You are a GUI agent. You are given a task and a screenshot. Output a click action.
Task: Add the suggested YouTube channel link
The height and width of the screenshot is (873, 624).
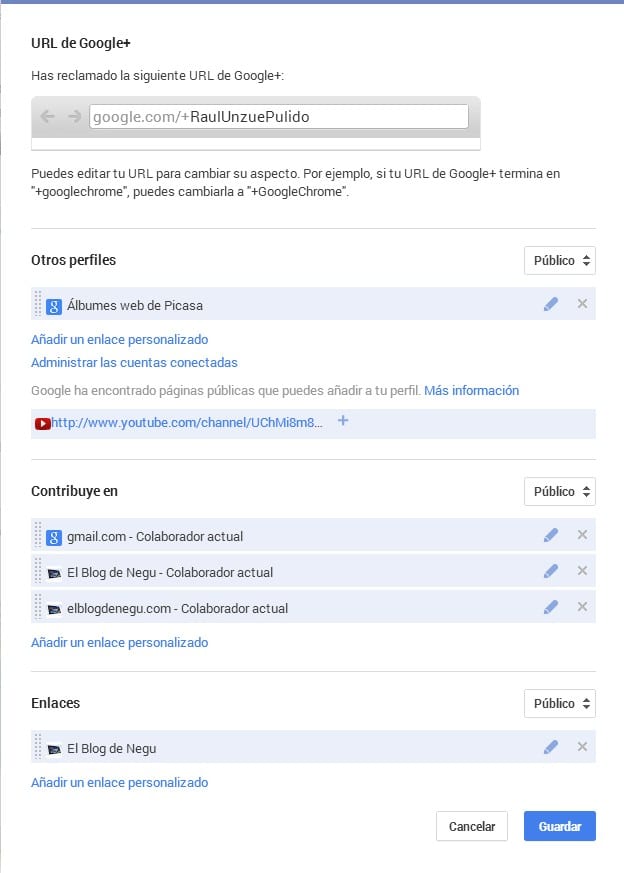click(343, 421)
